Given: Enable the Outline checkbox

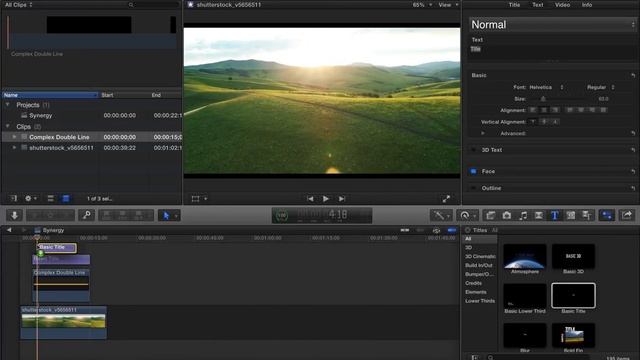Looking at the screenshot, I should pos(473,188).
